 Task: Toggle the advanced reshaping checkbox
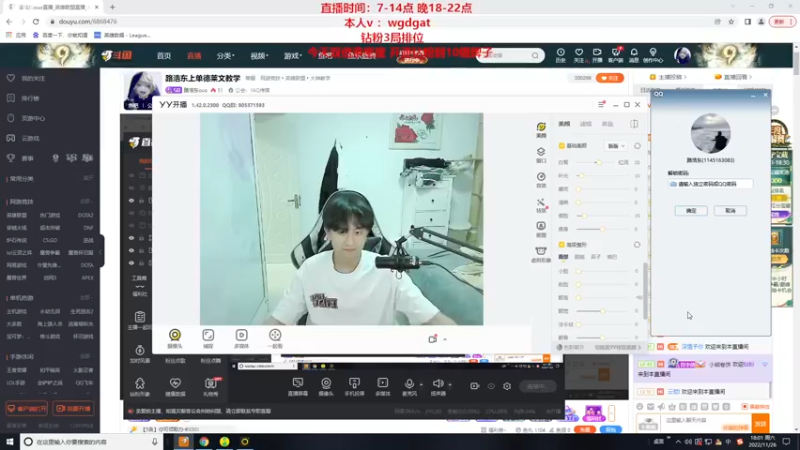click(x=562, y=245)
